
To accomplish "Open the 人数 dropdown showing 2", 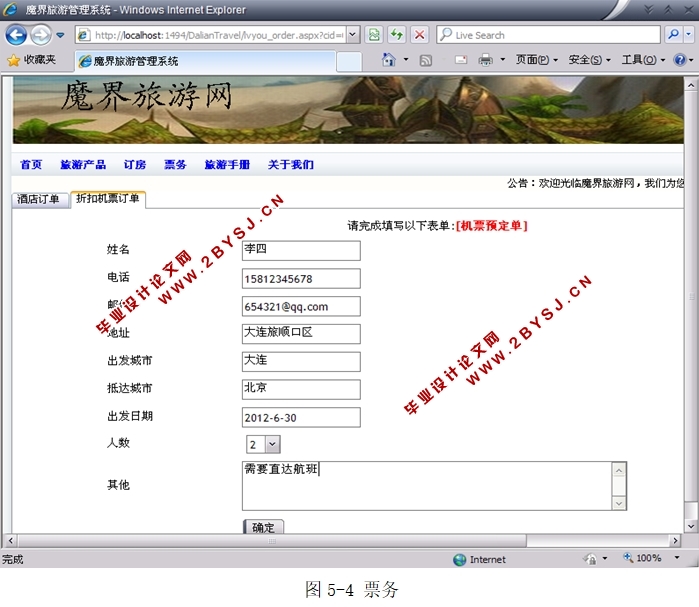I will click(263, 444).
